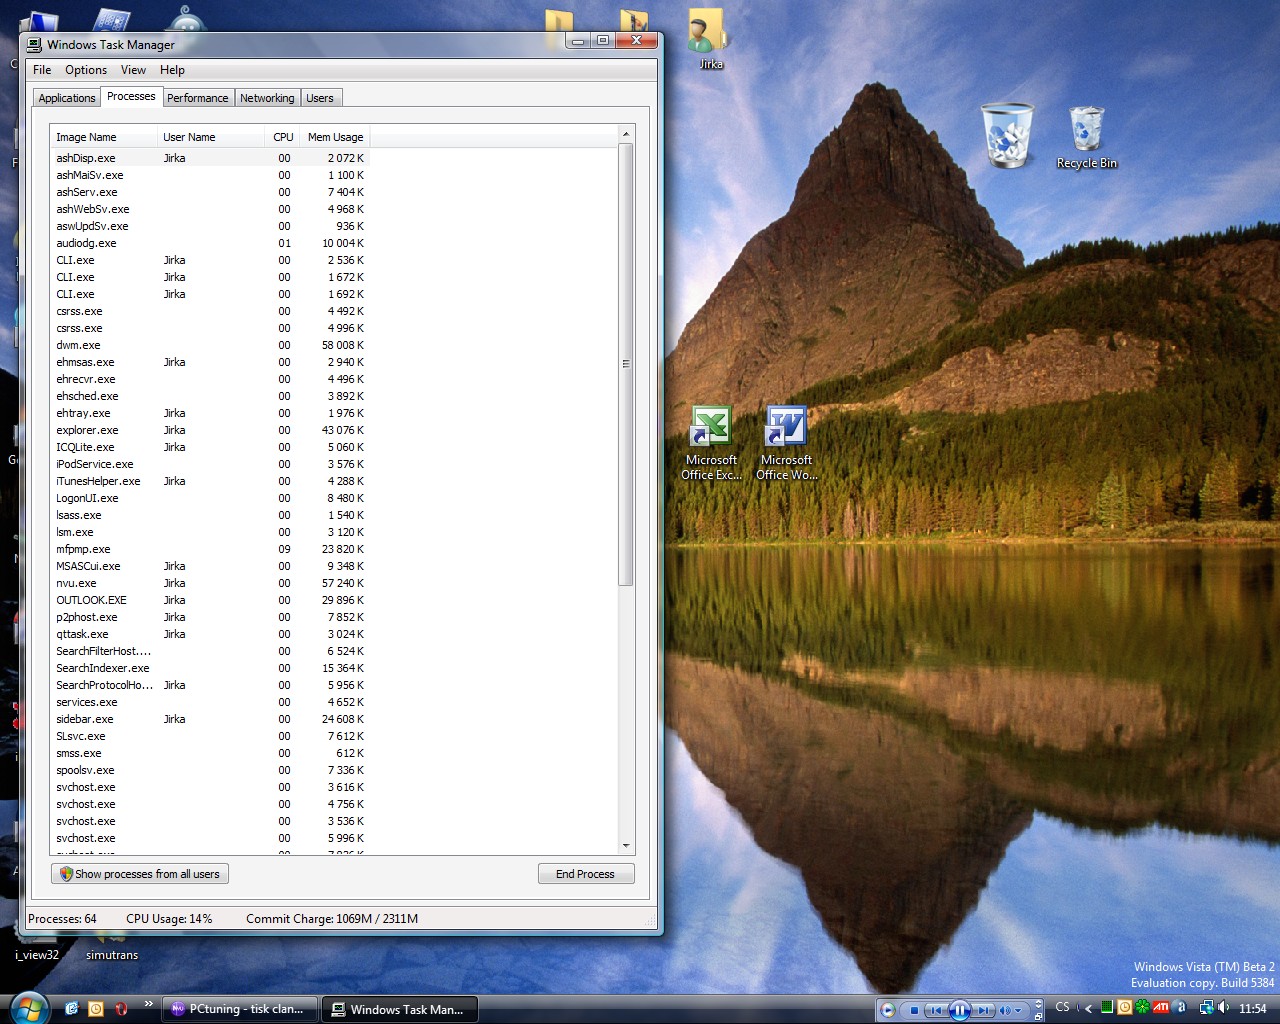The image size is (1280, 1024).
Task: Select the Jirka user folder icon
Action: [x=710, y=38]
